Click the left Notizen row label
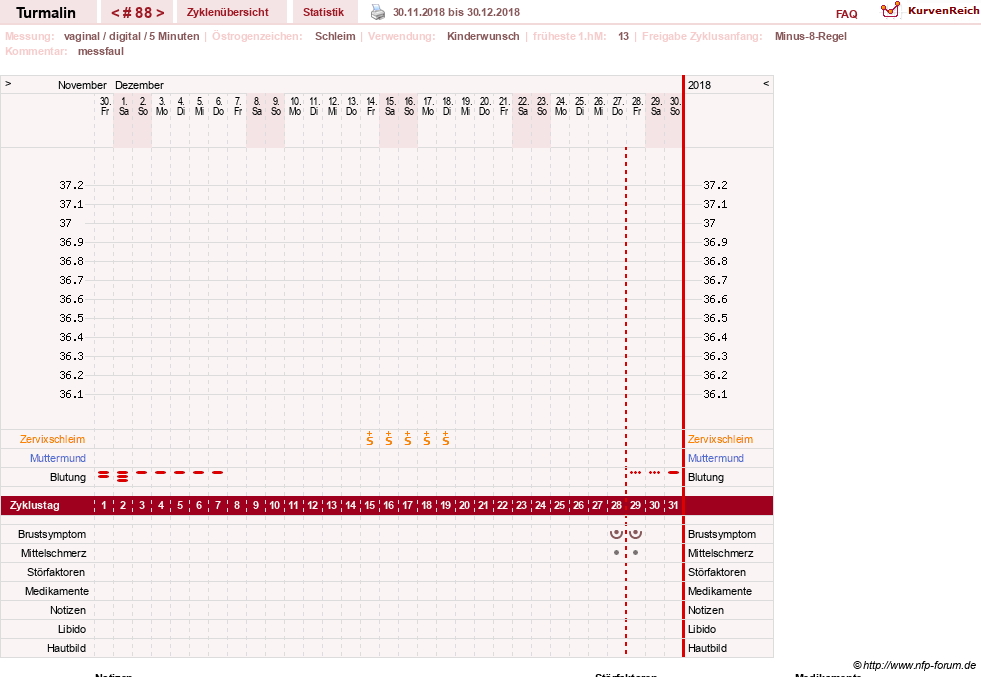This screenshot has width=981, height=677. [68, 610]
